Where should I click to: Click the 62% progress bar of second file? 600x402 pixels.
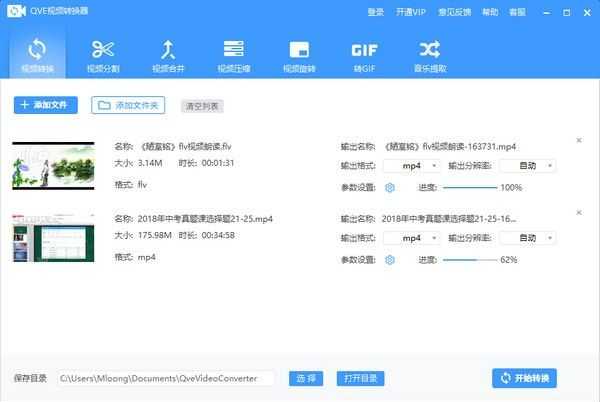pyautogui.click(x=470, y=260)
